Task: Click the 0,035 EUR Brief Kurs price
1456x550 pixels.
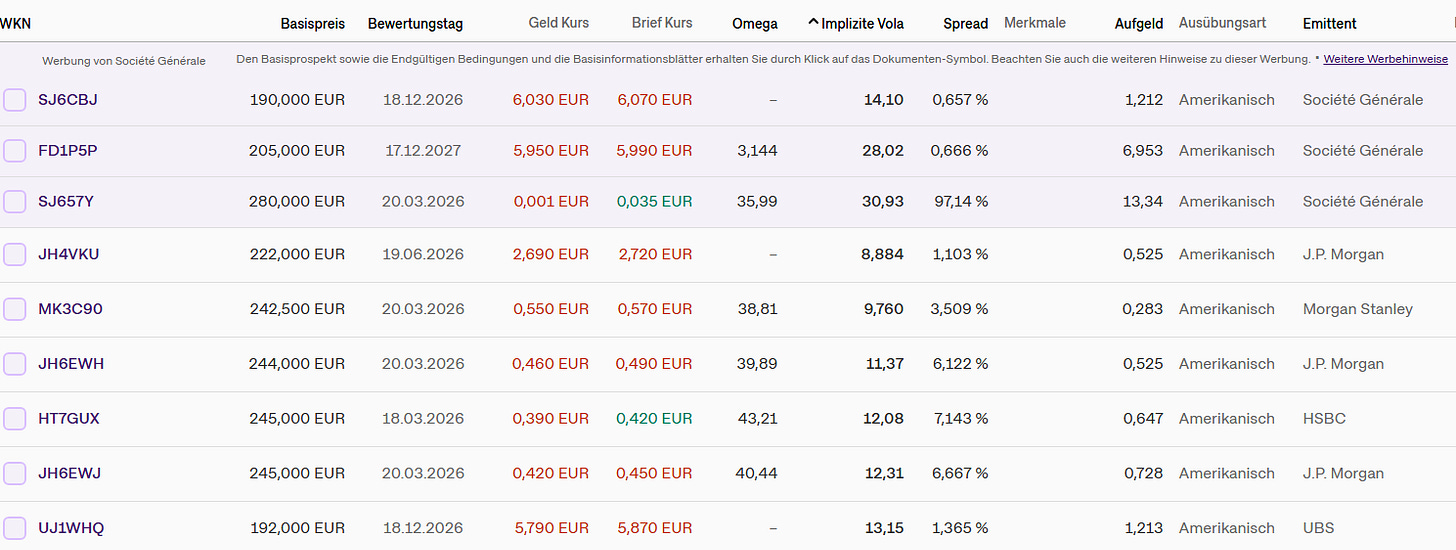Action: pos(654,201)
